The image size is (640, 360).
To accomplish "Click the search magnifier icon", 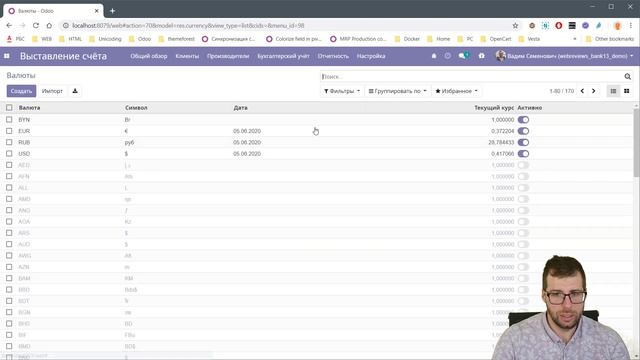I will [x=627, y=76].
